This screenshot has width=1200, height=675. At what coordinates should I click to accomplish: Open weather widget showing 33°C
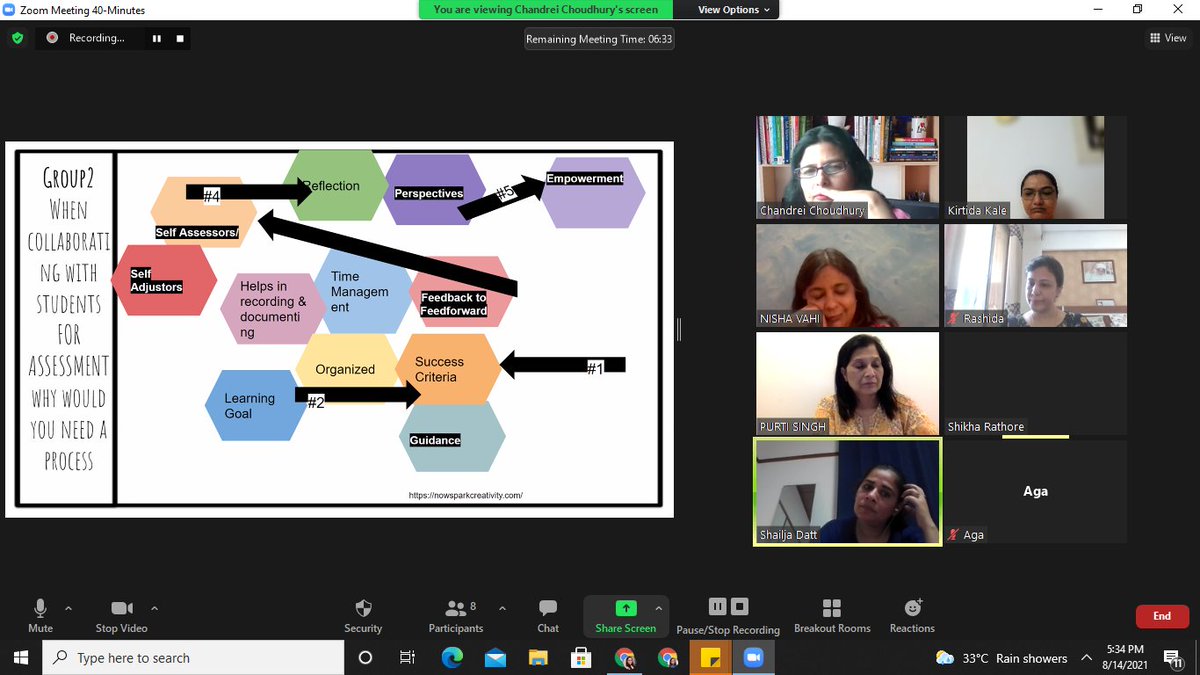[1001, 658]
